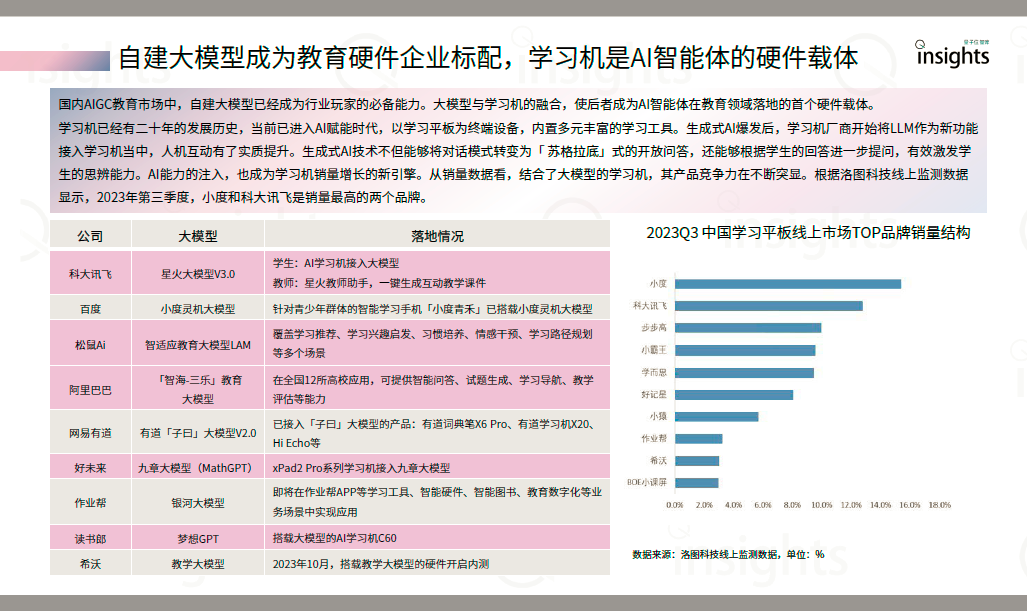Click the 小度 bar in the chart
Screen dimensions: 1027x611
[x=788, y=284]
